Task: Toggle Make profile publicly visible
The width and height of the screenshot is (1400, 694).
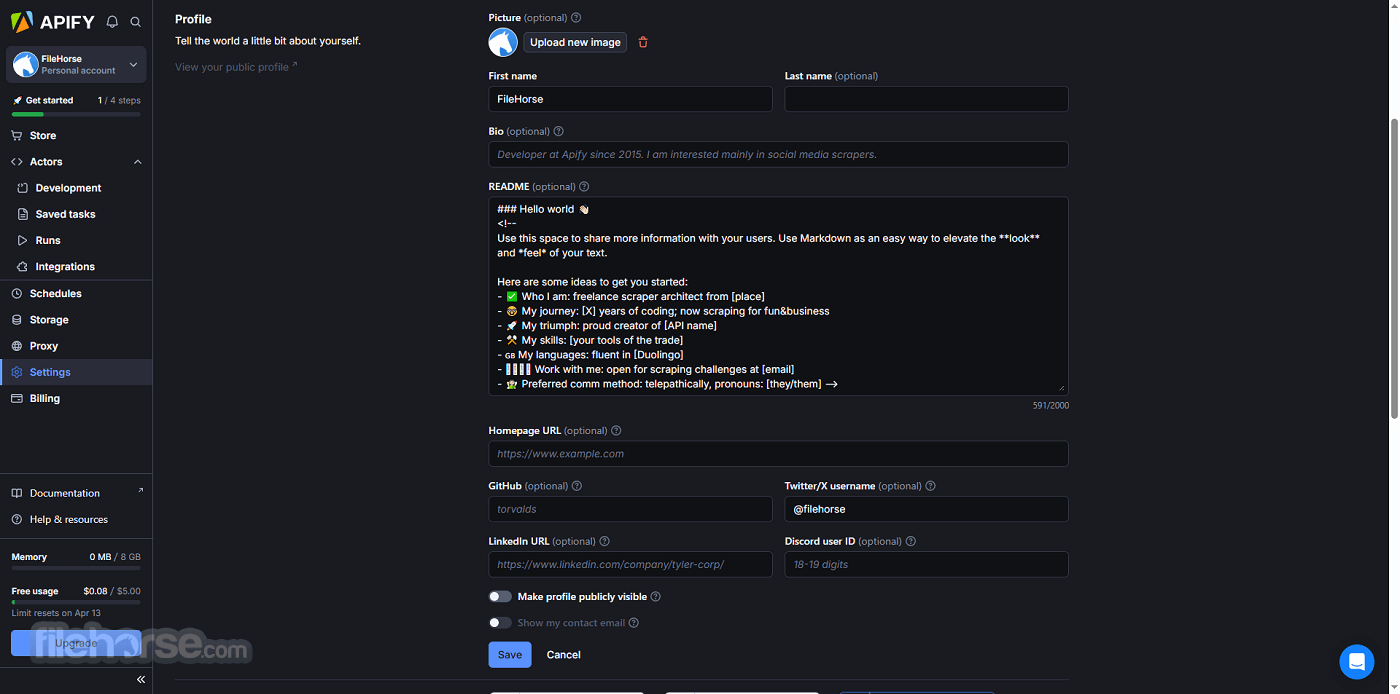Action: [500, 597]
